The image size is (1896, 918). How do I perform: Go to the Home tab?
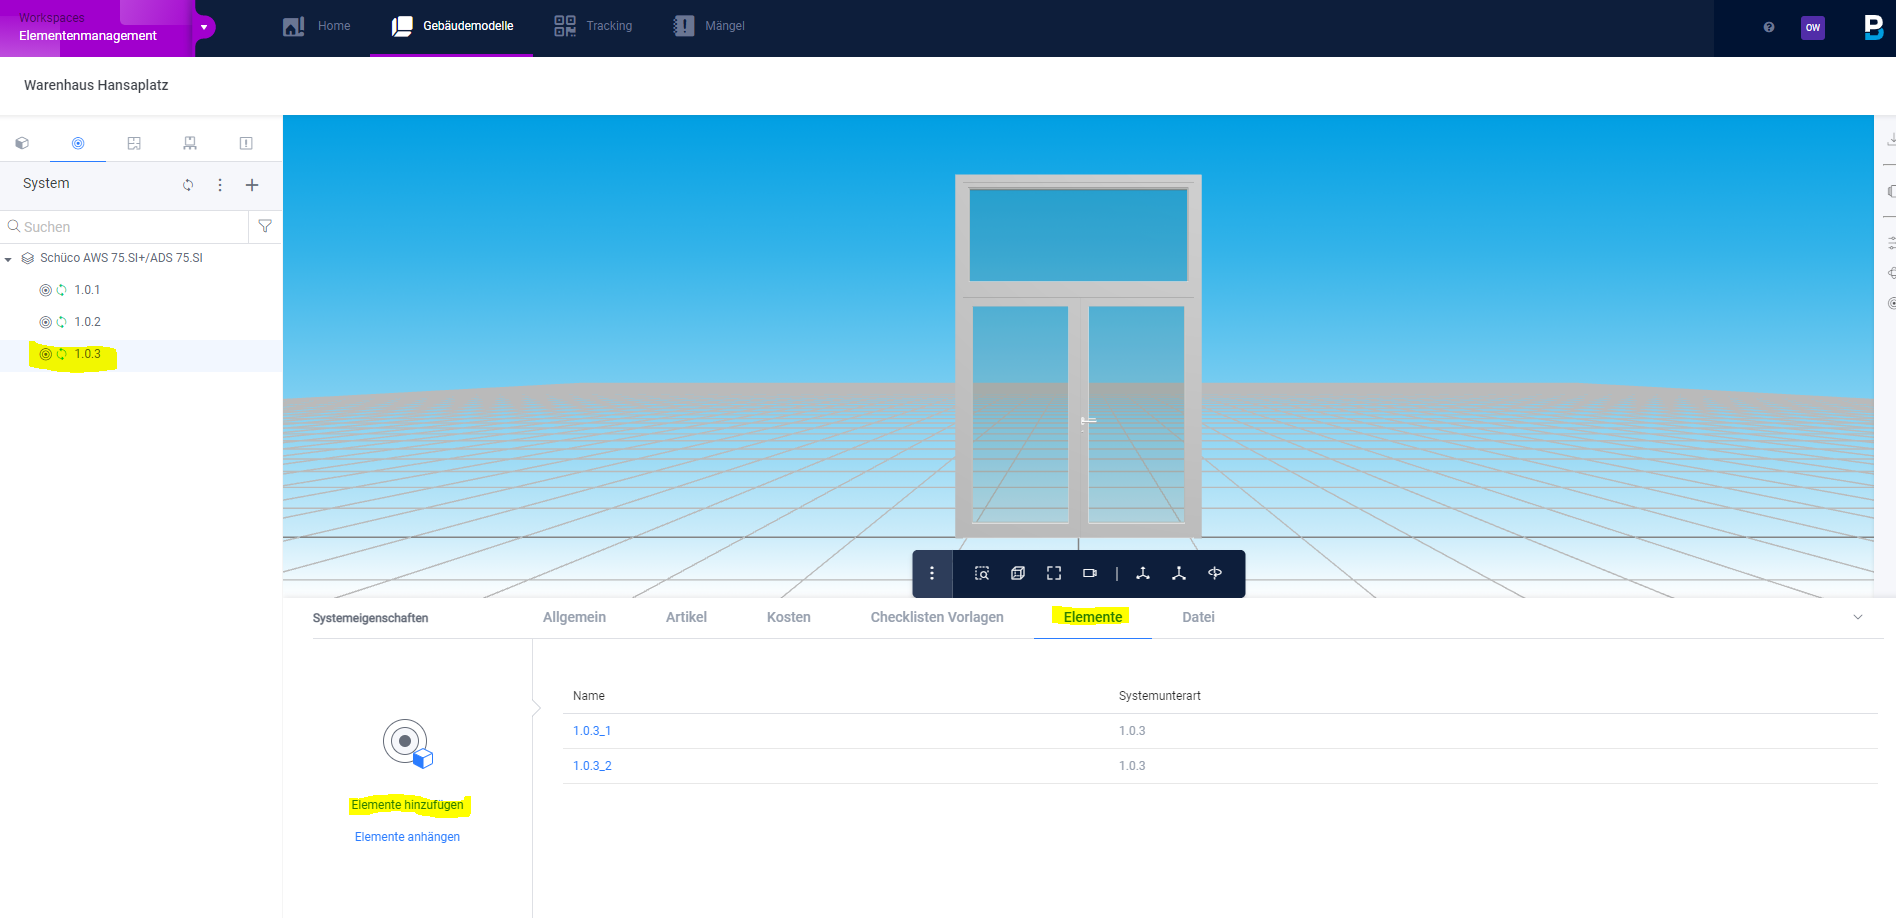(317, 26)
